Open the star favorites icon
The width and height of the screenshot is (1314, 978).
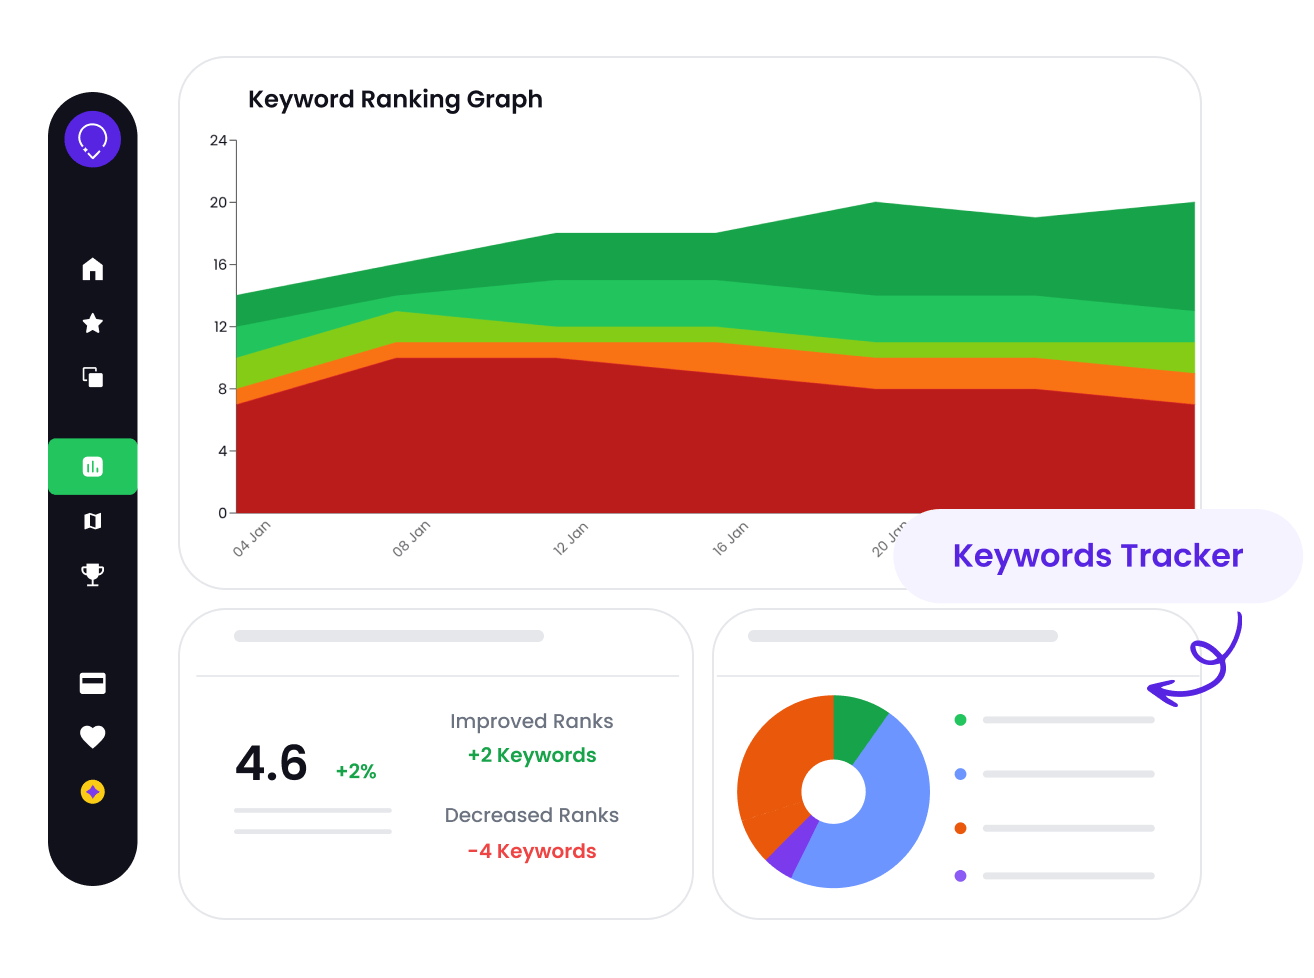93,323
